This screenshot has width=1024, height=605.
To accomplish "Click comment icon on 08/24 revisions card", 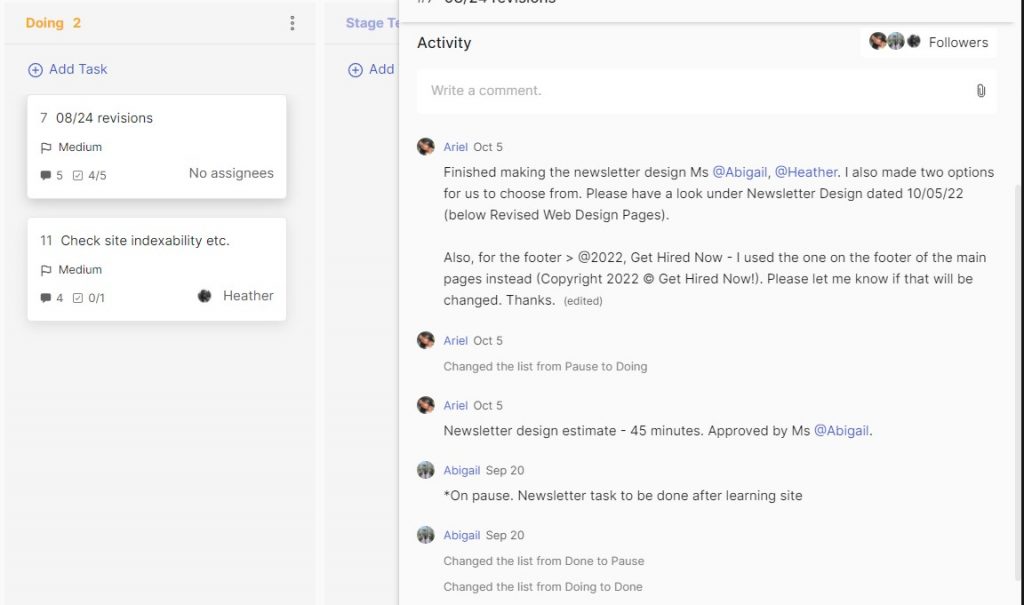I will coord(45,176).
